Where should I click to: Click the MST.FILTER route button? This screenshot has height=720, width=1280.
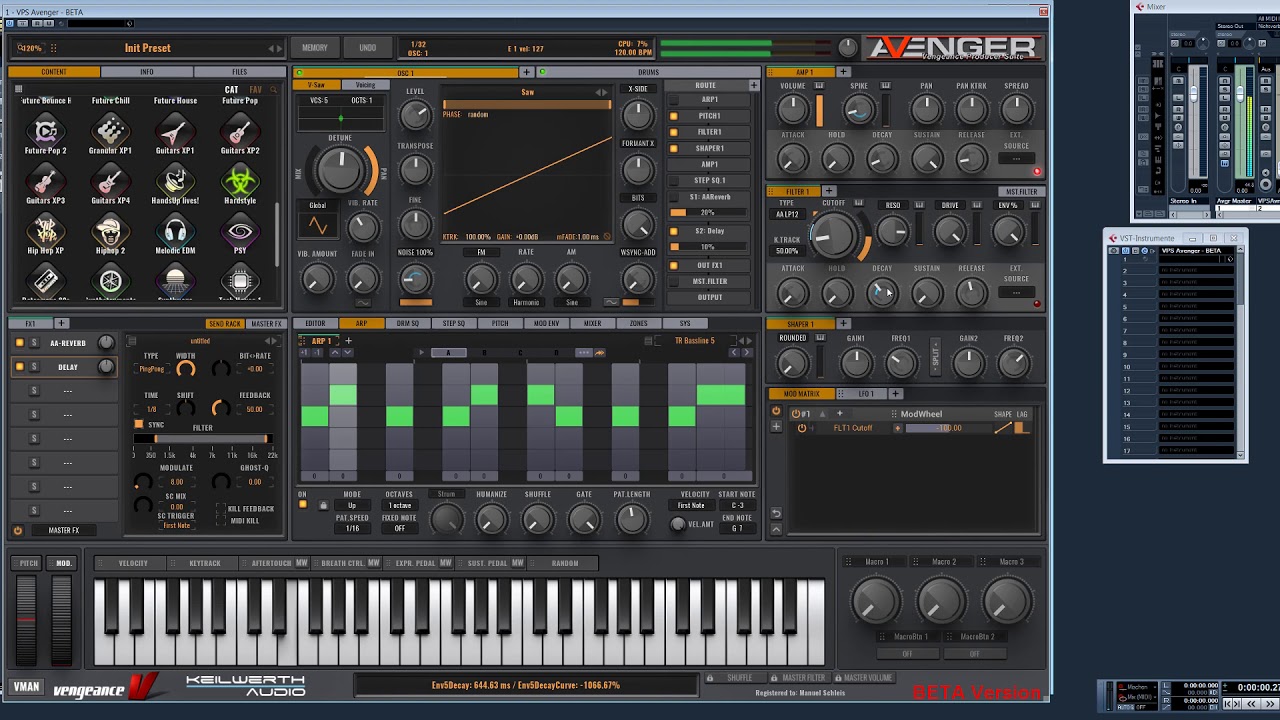coord(711,281)
